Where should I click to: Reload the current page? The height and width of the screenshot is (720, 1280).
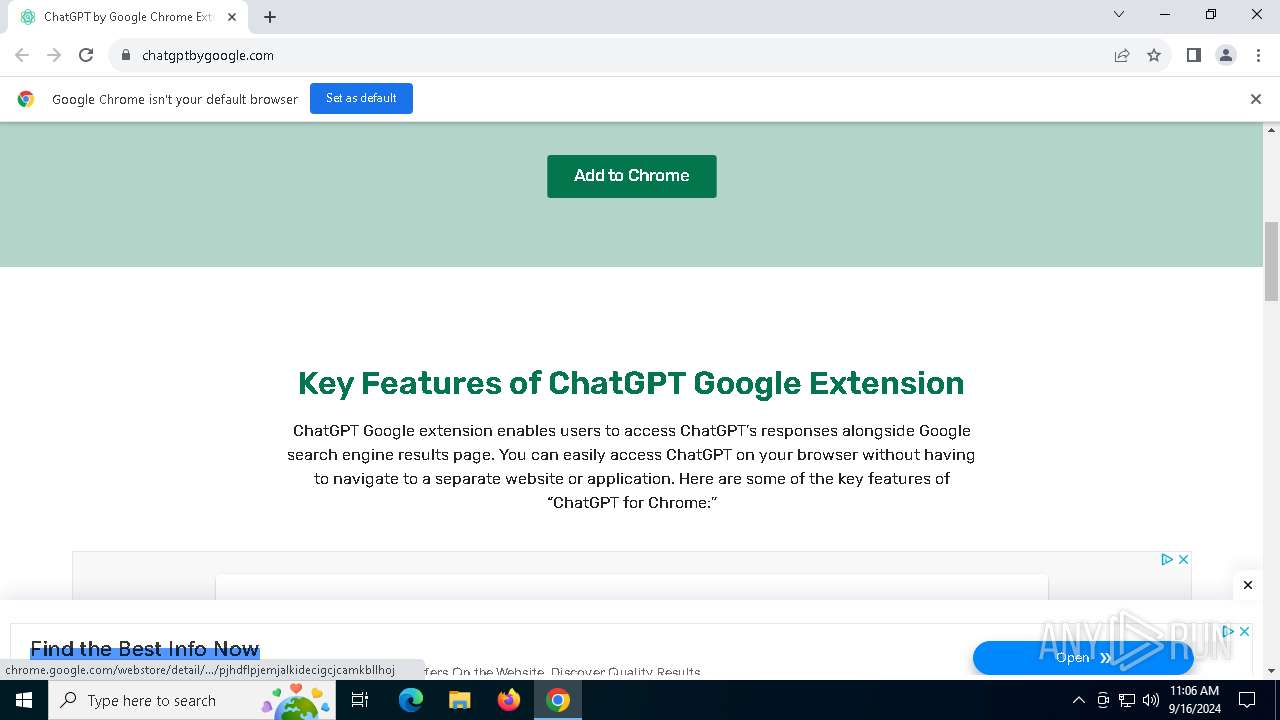[x=86, y=55]
